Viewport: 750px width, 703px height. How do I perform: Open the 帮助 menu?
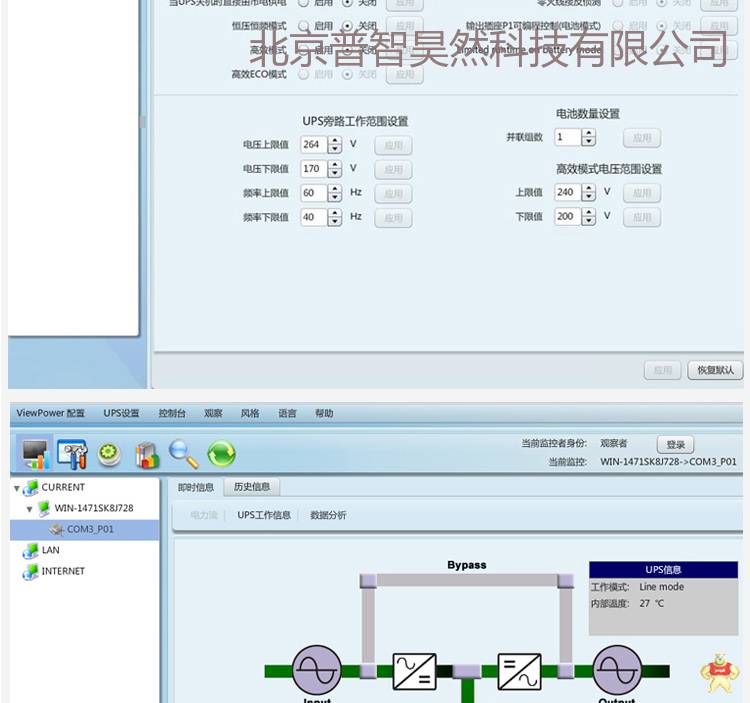(324, 413)
